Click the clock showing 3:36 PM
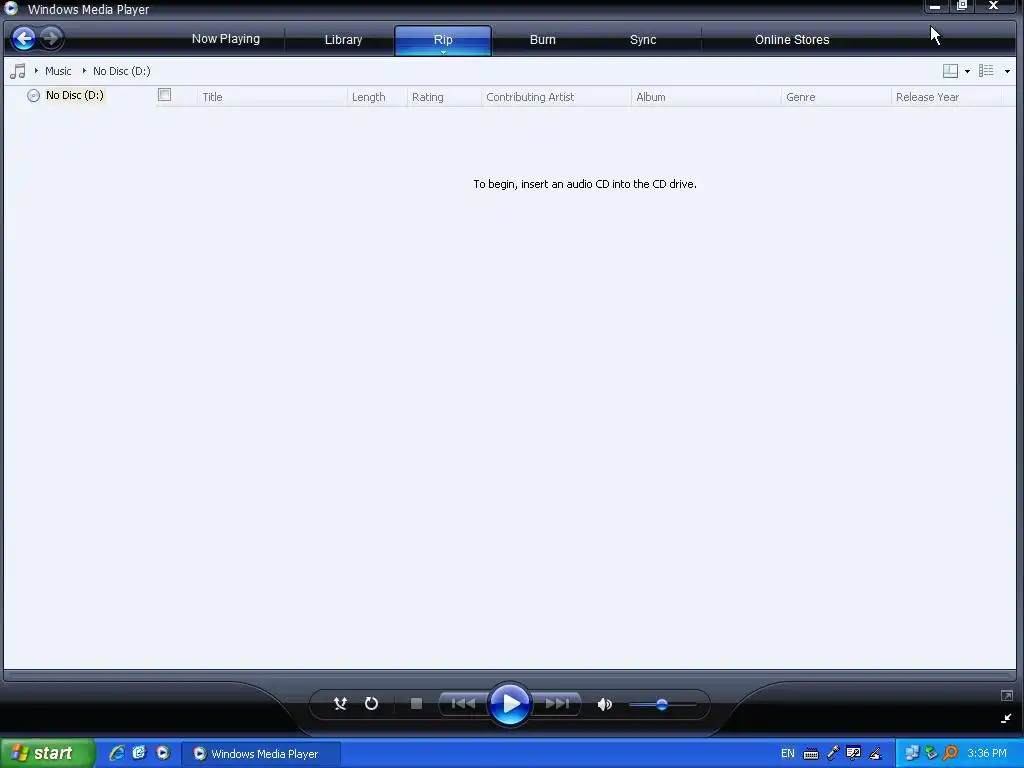The image size is (1024, 768). click(x=987, y=754)
